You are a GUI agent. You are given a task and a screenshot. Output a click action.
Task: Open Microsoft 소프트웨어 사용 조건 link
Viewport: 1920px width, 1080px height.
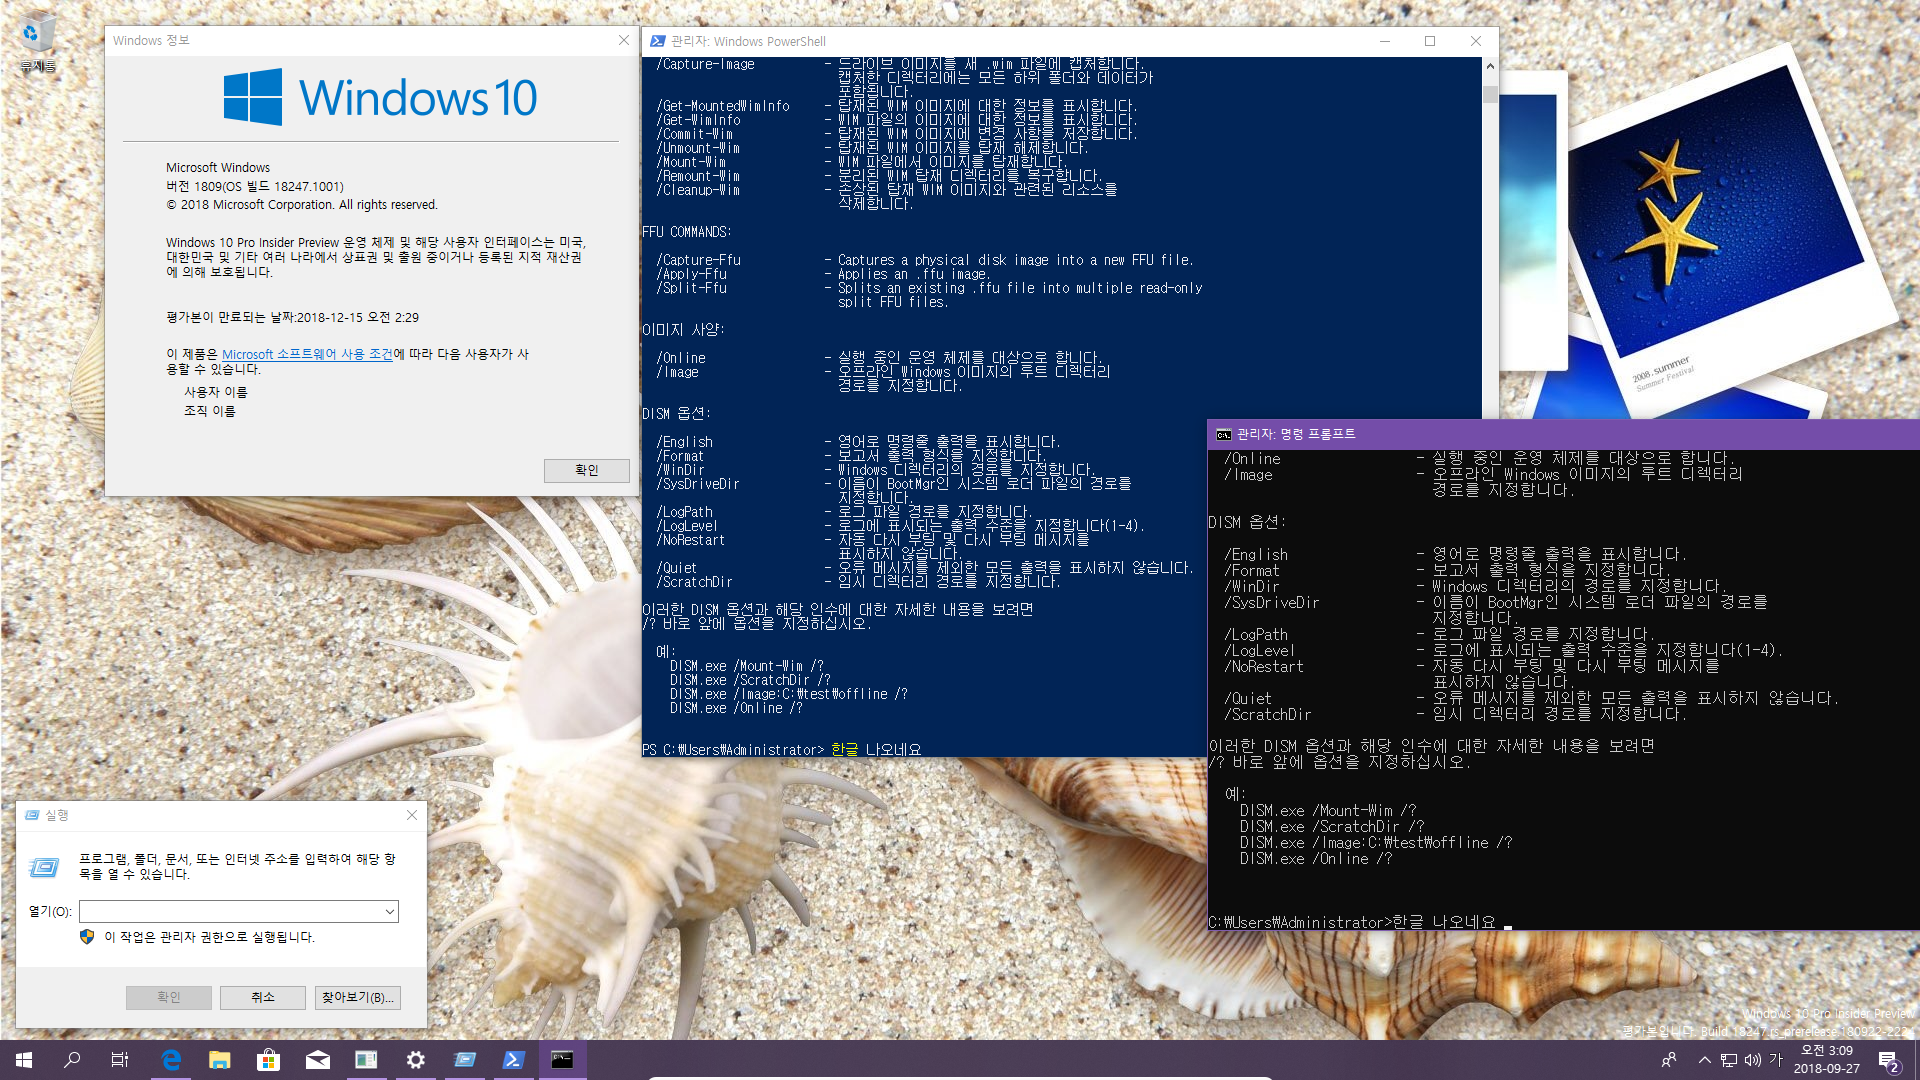[x=307, y=355]
